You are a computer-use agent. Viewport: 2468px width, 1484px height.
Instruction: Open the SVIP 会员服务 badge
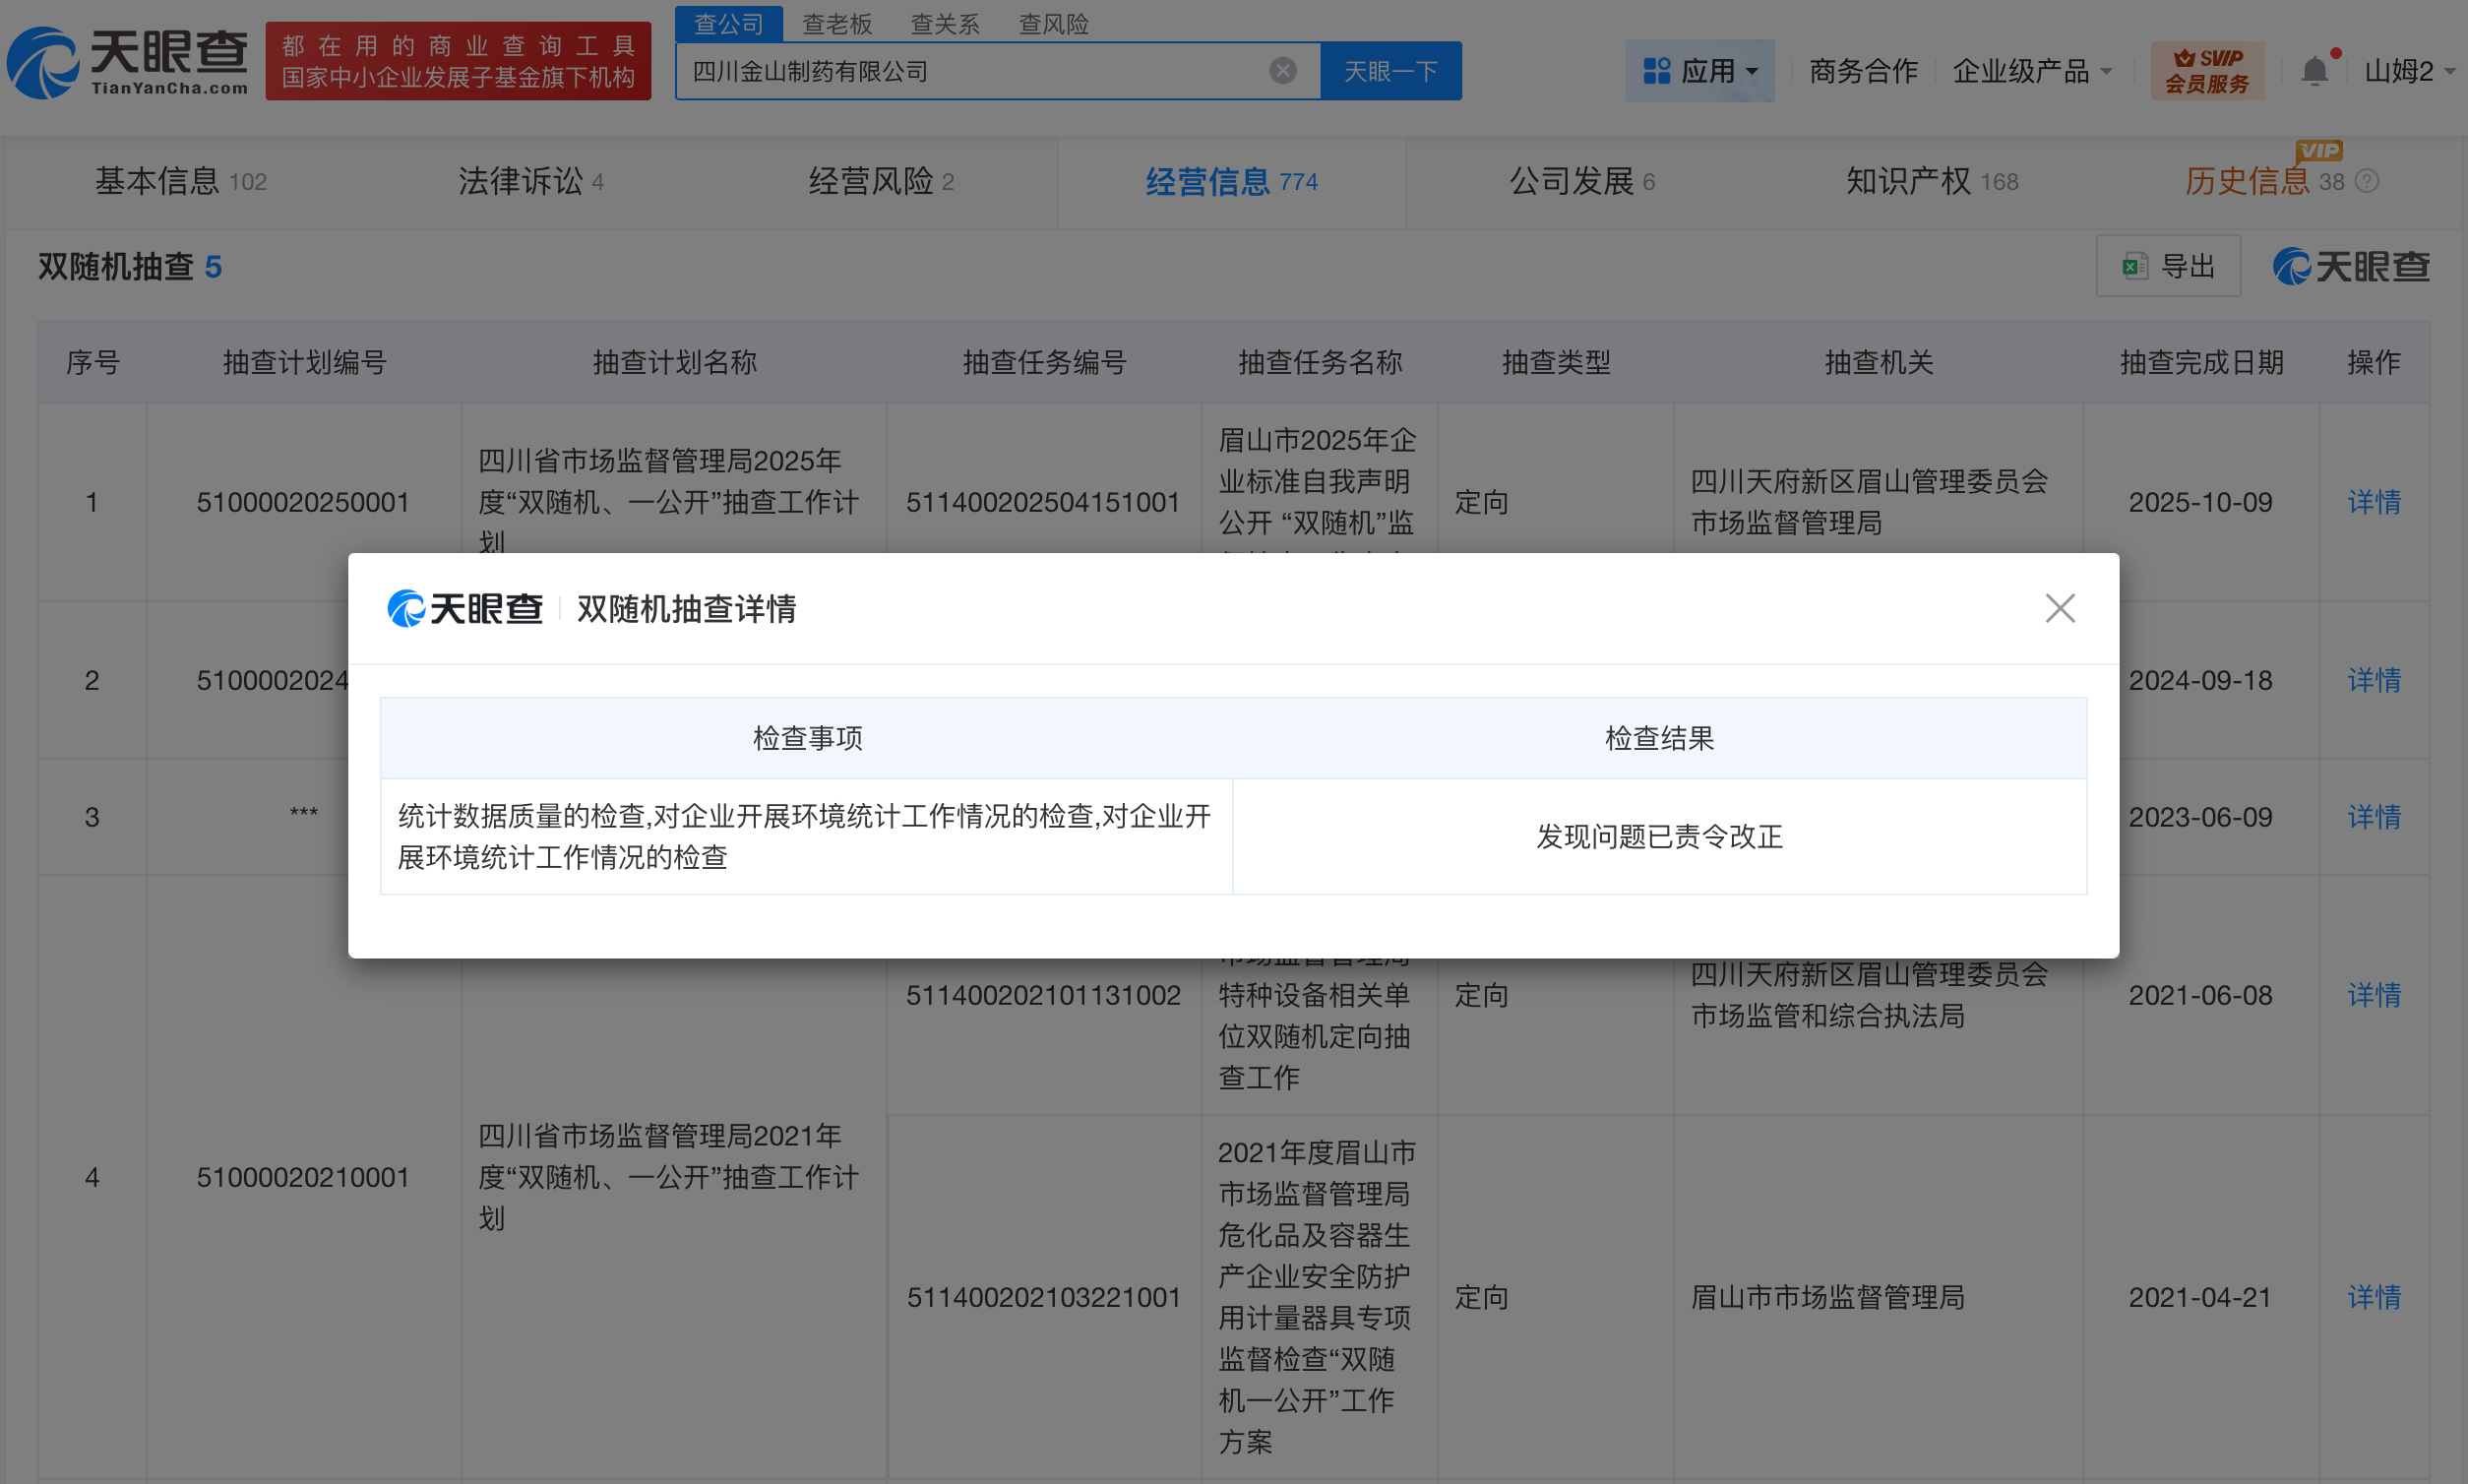point(2207,71)
